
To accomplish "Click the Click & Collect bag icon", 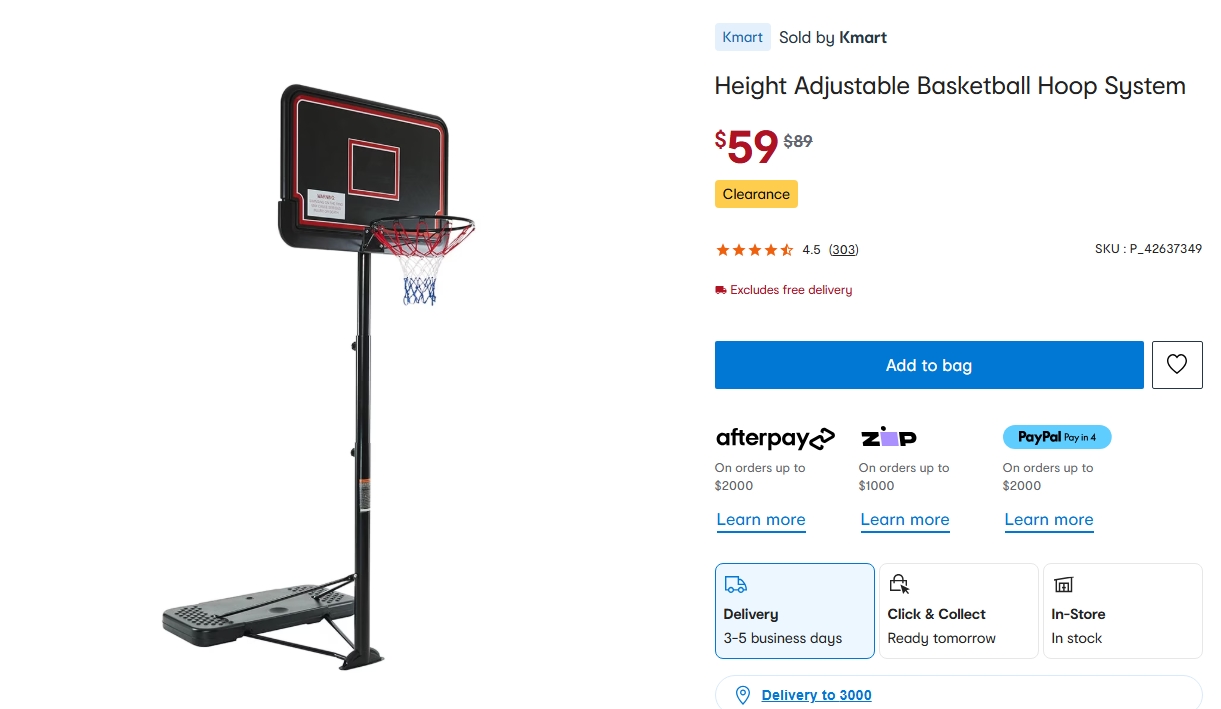I will [x=899, y=584].
